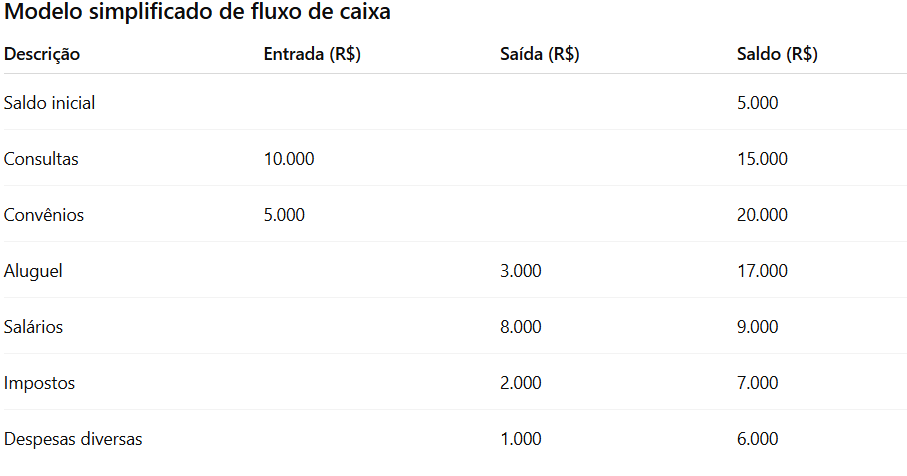Screen dimensions: 907x476
Task: Select the Convênios entrada value 5.000
Action: (284, 215)
